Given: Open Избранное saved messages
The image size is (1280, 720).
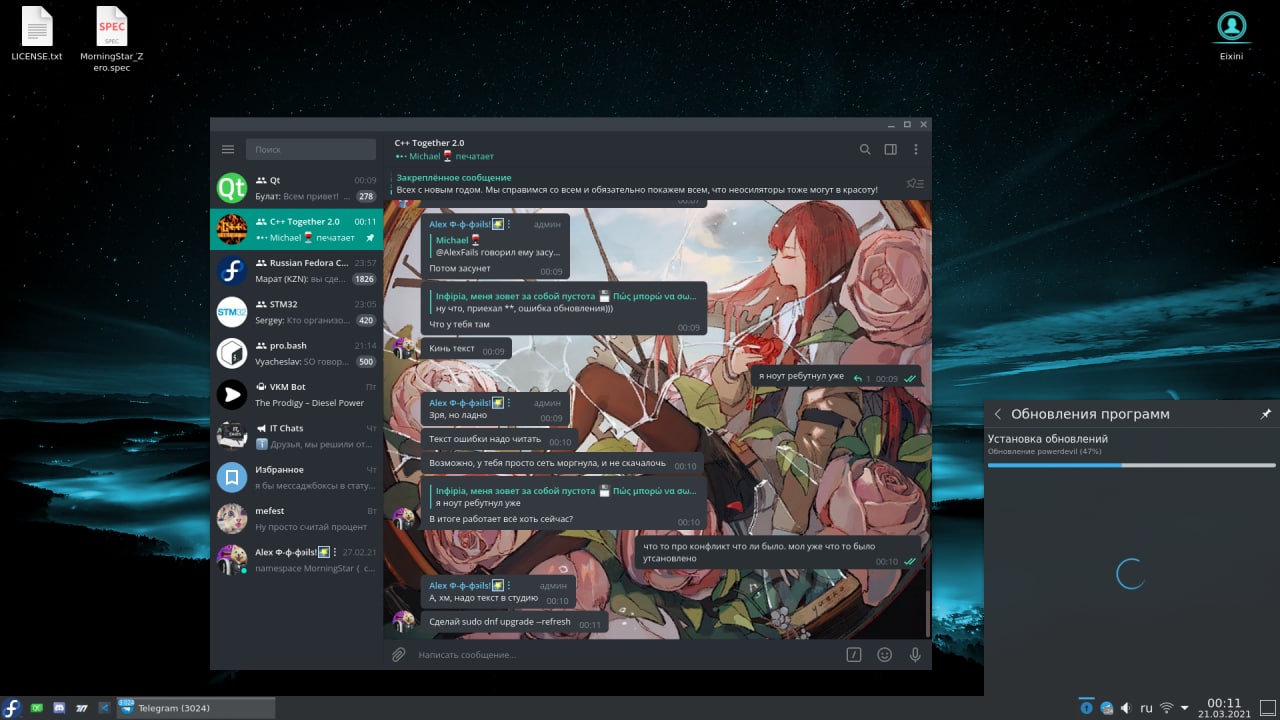Looking at the screenshot, I should pos(297,477).
